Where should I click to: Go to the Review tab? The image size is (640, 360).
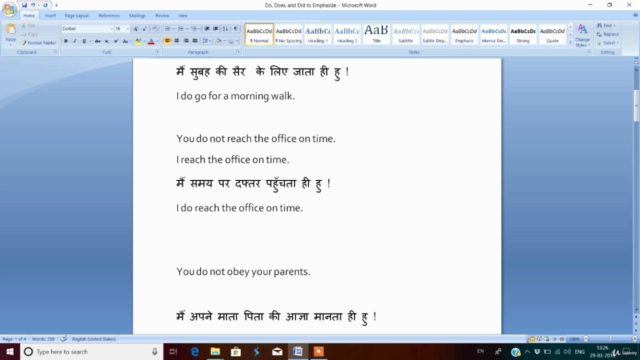(162, 16)
